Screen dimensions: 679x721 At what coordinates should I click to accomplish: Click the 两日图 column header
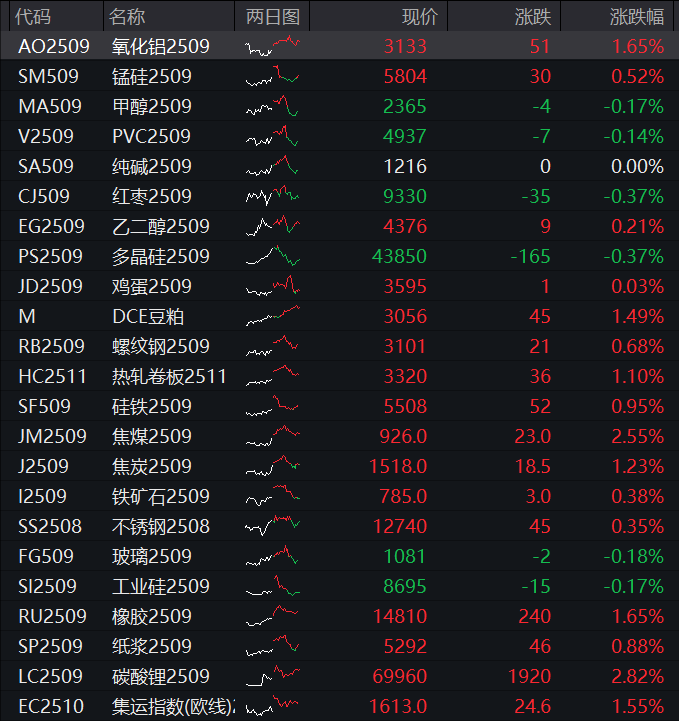pyautogui.click(x=272, y=17)
